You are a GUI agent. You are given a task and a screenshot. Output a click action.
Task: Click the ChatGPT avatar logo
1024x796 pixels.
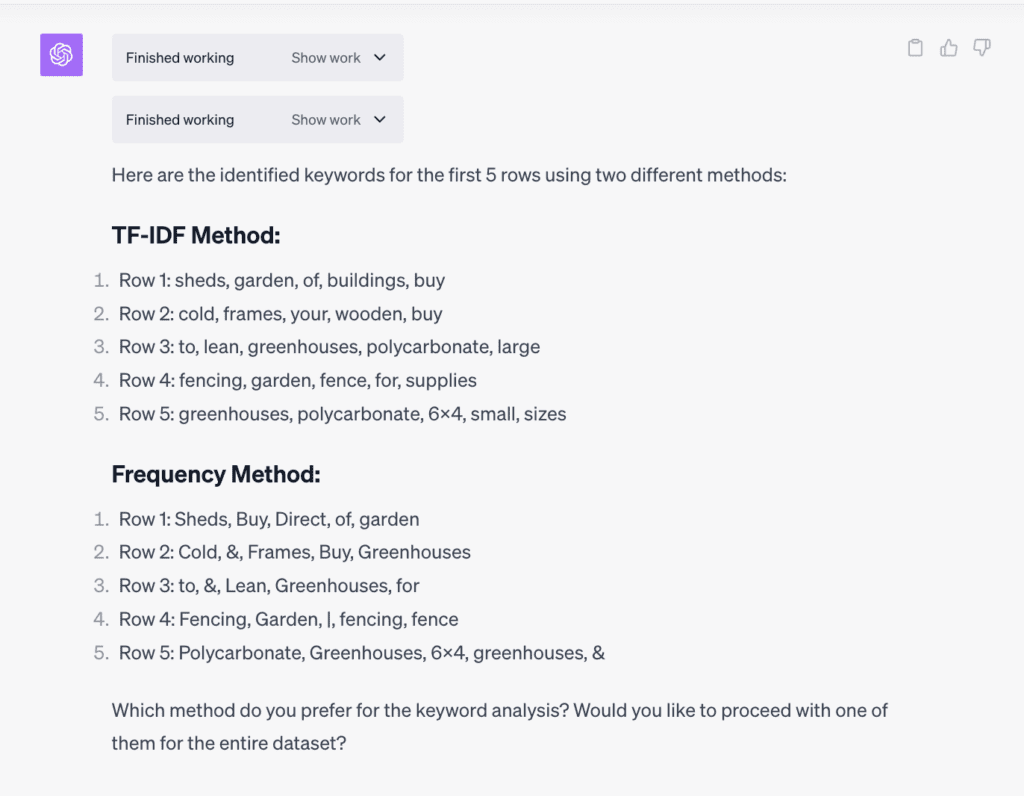point(61,55)
